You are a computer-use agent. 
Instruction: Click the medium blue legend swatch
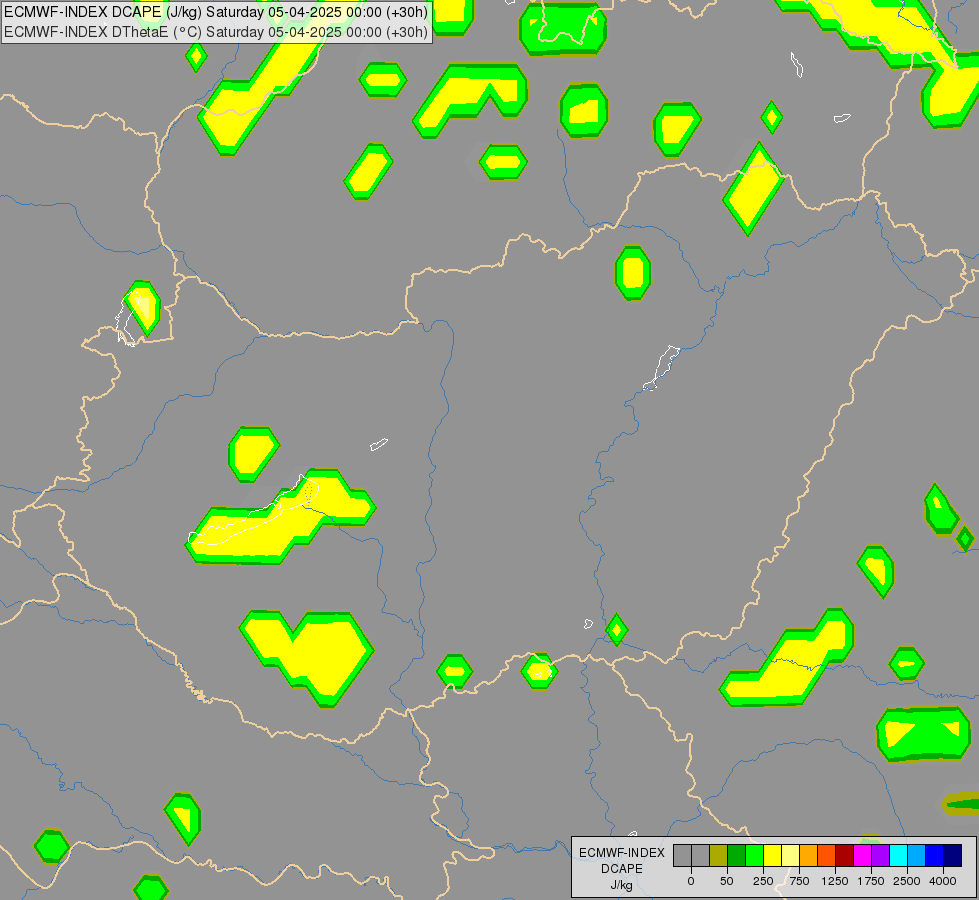pos(935,855)
